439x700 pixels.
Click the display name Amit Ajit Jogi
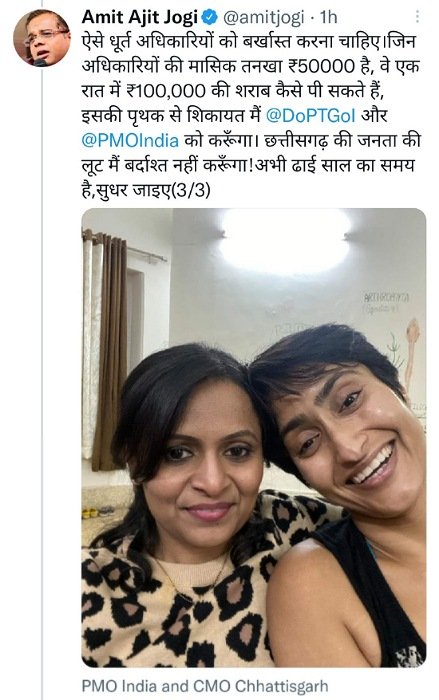(x=140, y=17)
